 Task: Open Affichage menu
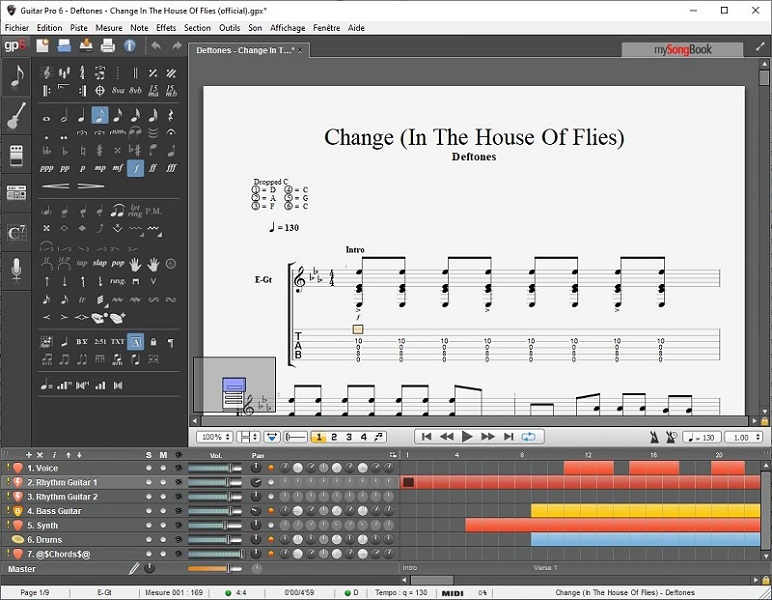288,28
